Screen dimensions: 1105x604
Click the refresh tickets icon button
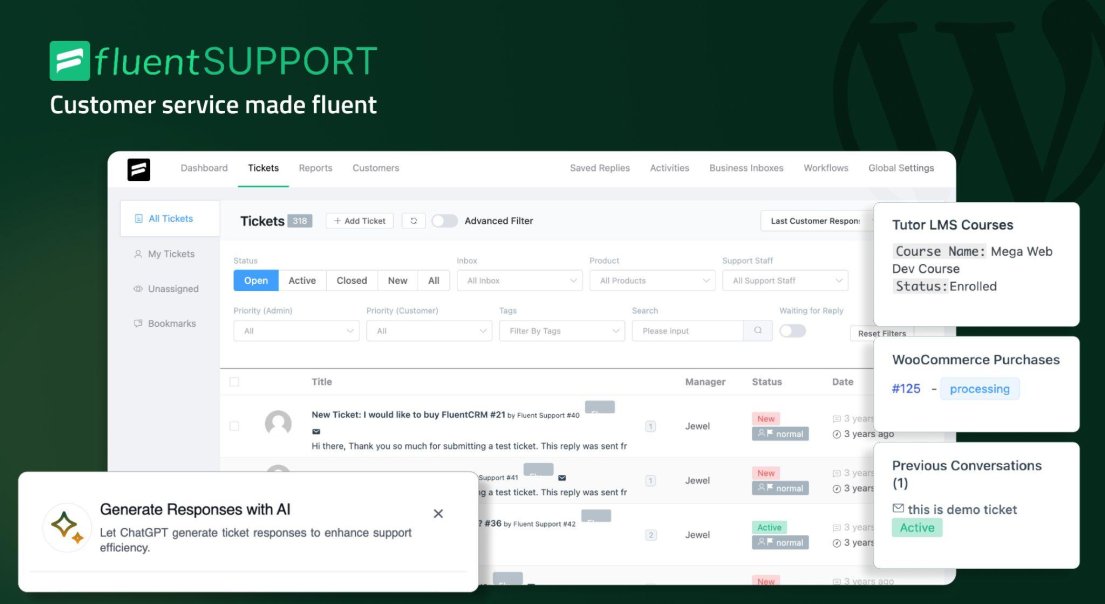tap(414, 221)
